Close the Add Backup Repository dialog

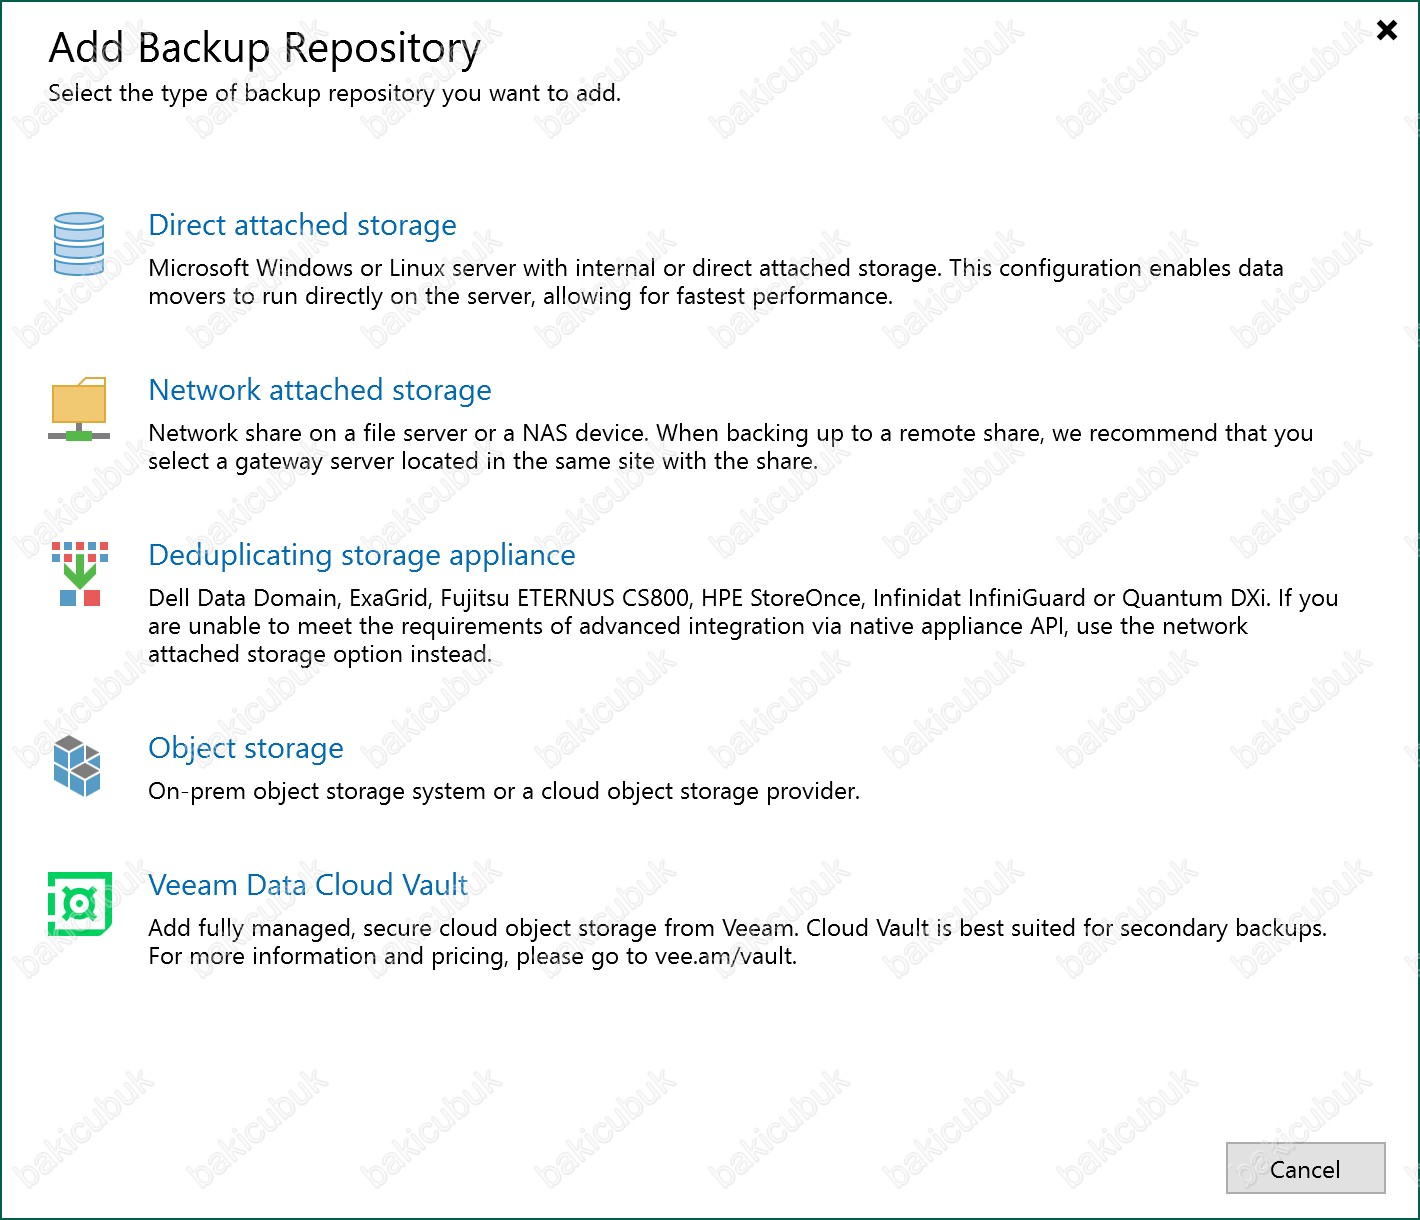point(1387,30)
